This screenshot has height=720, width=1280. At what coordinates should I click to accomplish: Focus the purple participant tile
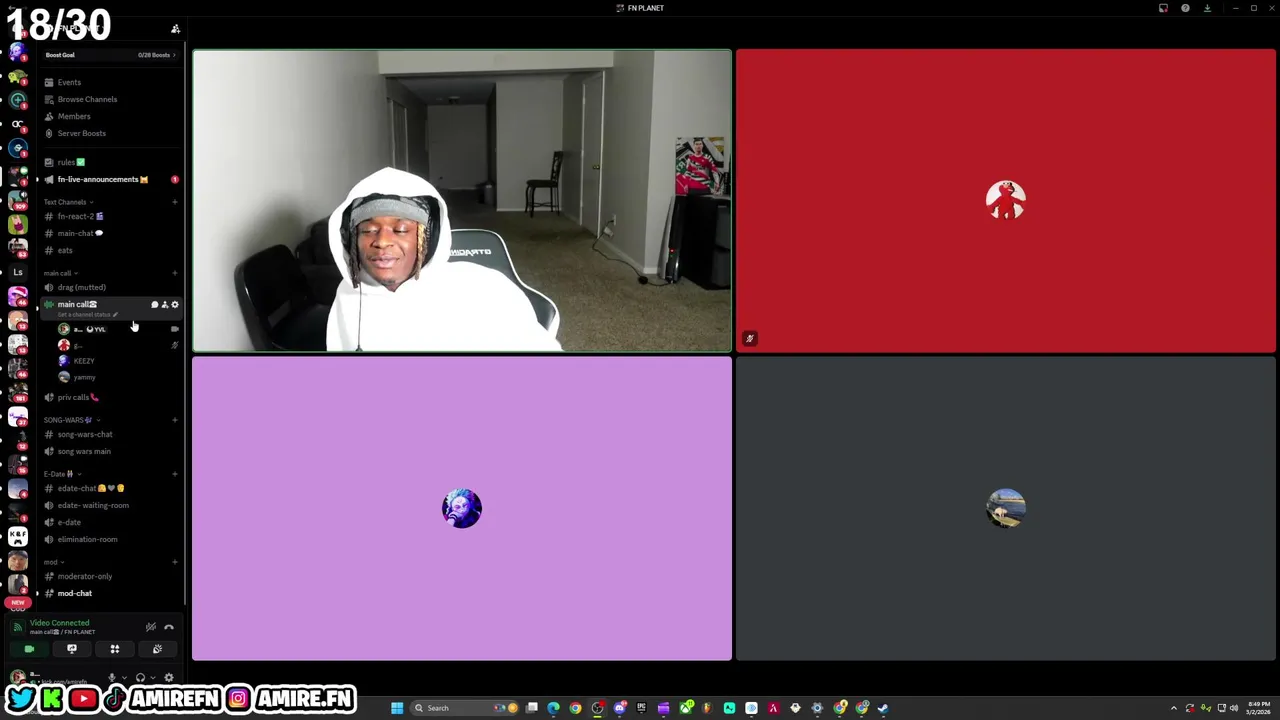(462, 509)
